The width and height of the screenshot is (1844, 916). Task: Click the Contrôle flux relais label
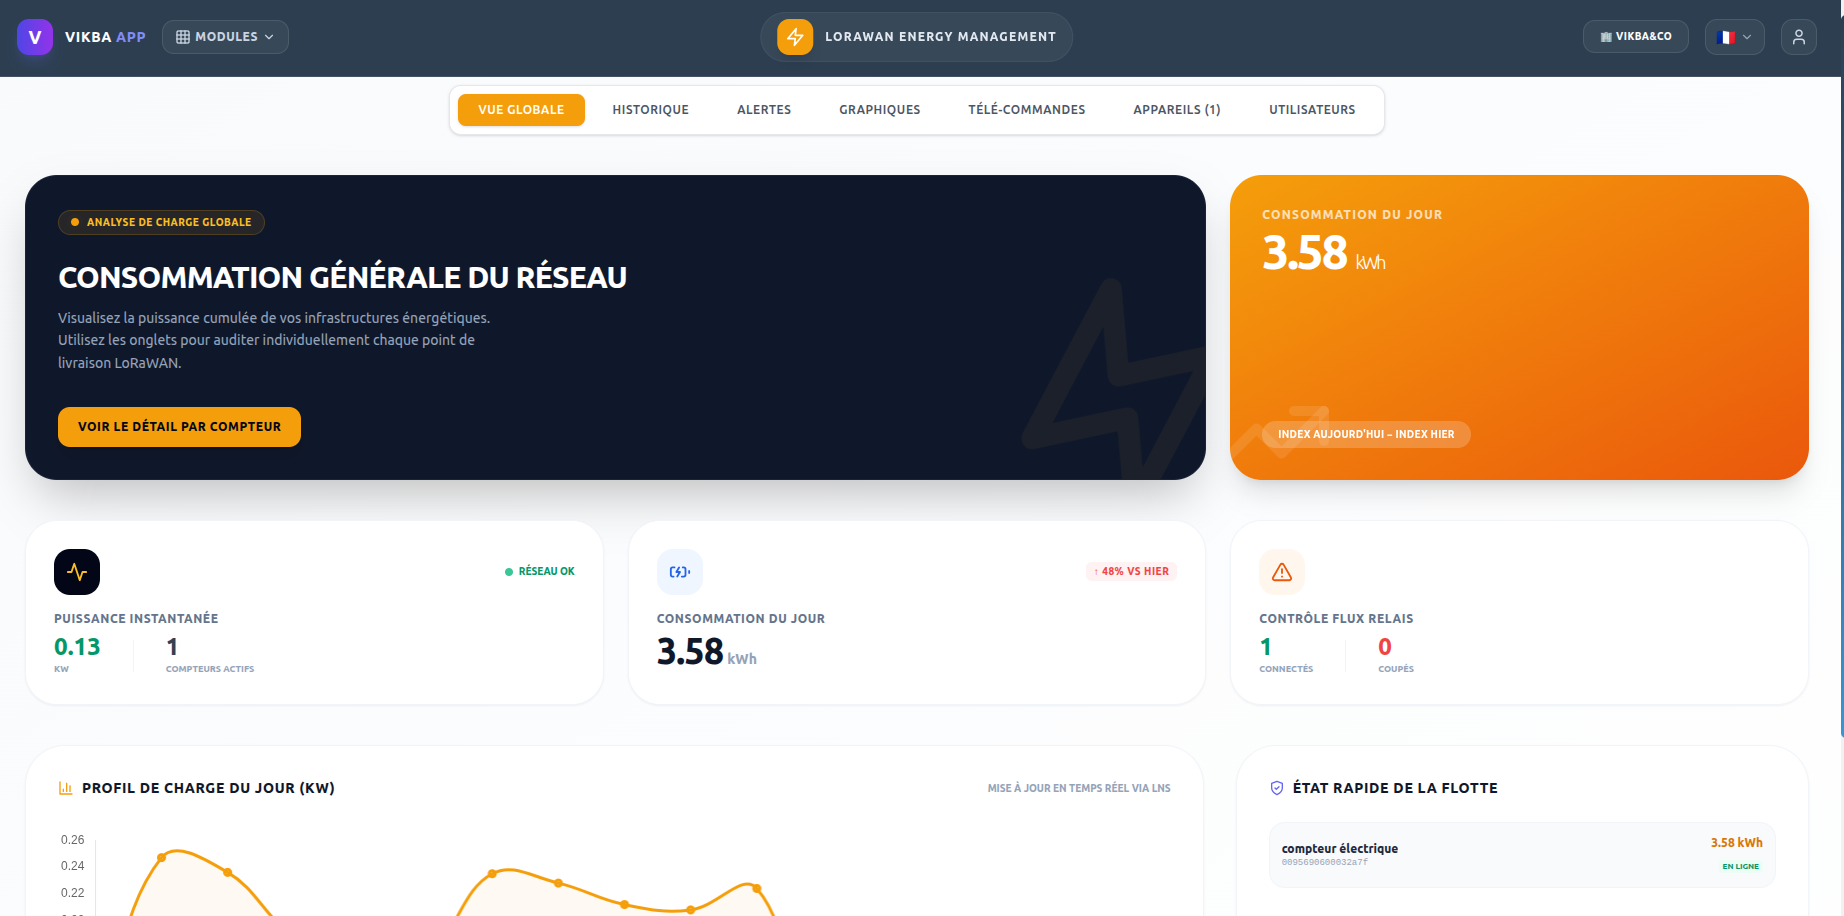pyautogui.click(x=1336, y=619)
